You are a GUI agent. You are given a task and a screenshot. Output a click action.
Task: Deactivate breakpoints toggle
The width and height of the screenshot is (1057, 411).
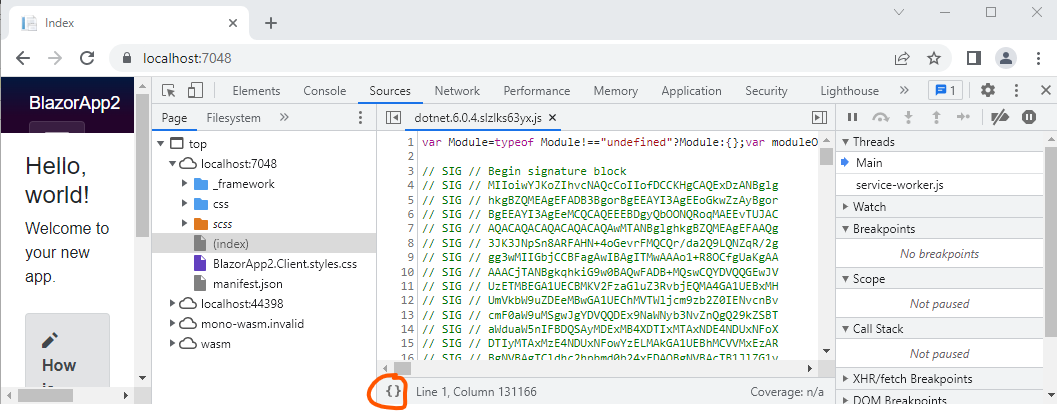click(x=1000, y=117)
